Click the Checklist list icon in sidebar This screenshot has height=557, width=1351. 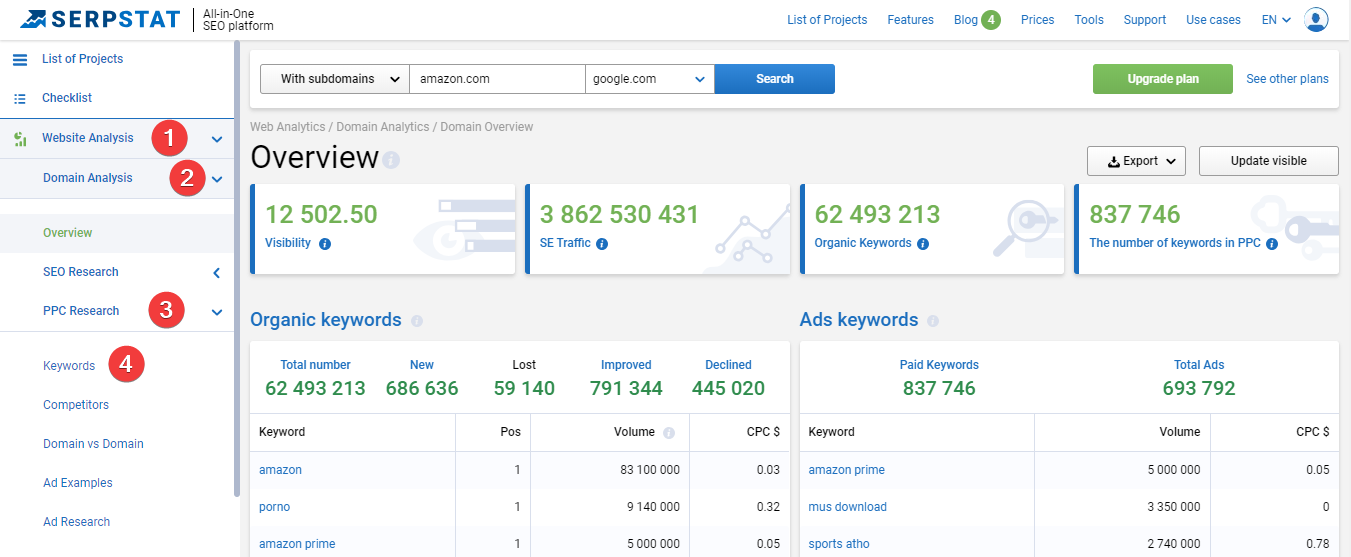point(20,98)
